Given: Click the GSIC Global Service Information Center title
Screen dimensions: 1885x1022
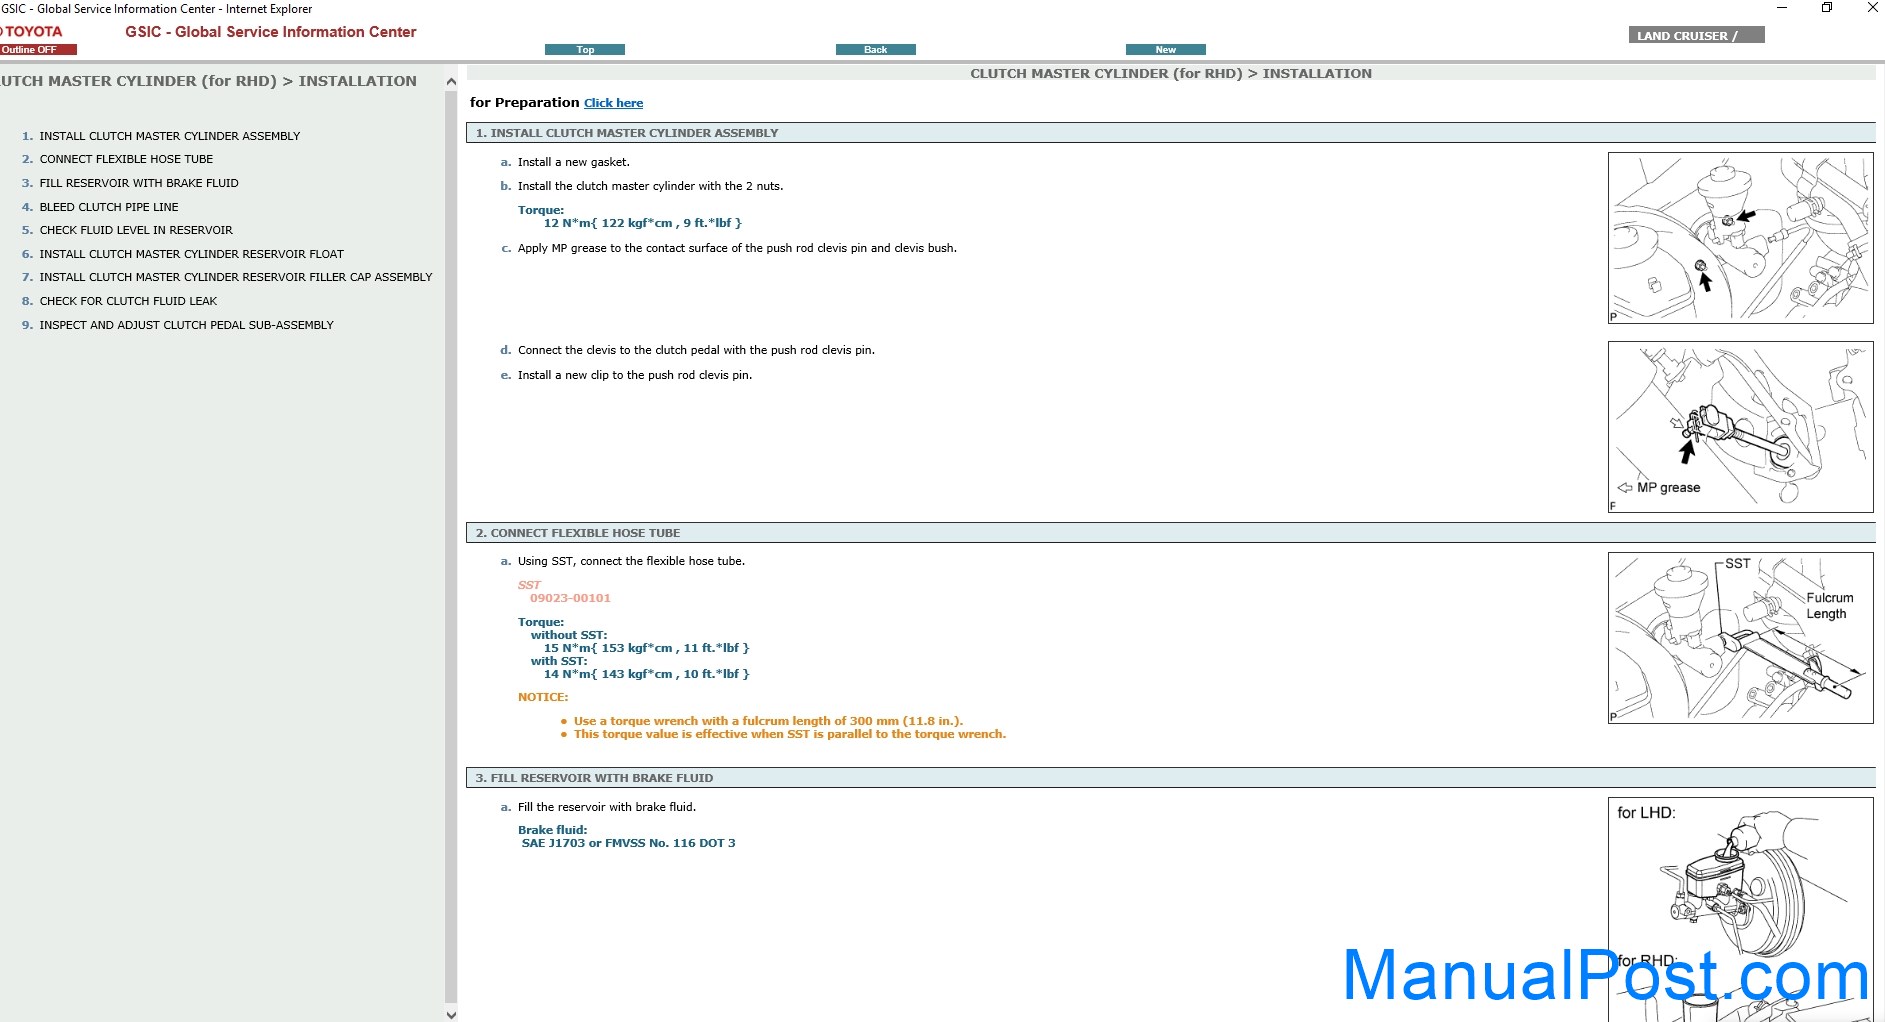Looking at the screenshot, I should pyautogui.click(x=270, y=32).
